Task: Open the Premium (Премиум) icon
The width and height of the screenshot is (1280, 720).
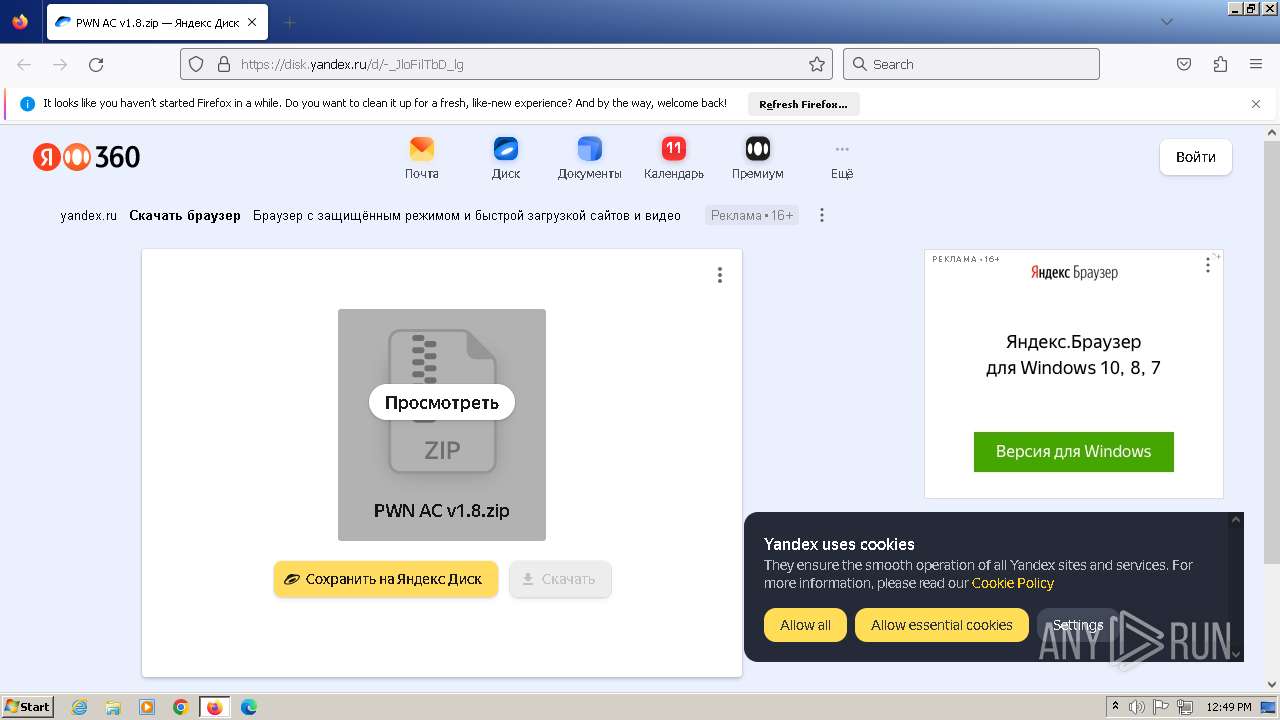Action: [x=758, y=158]
